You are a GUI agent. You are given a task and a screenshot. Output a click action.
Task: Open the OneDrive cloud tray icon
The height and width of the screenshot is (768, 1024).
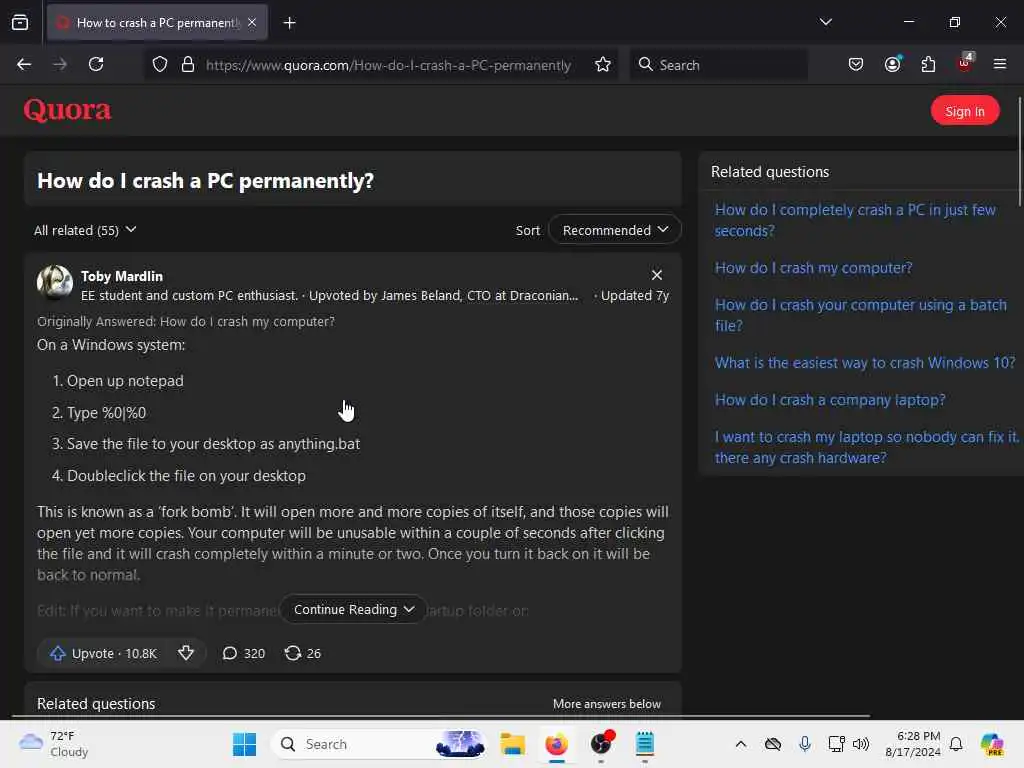pyautogui.click(x=773, y=744)
